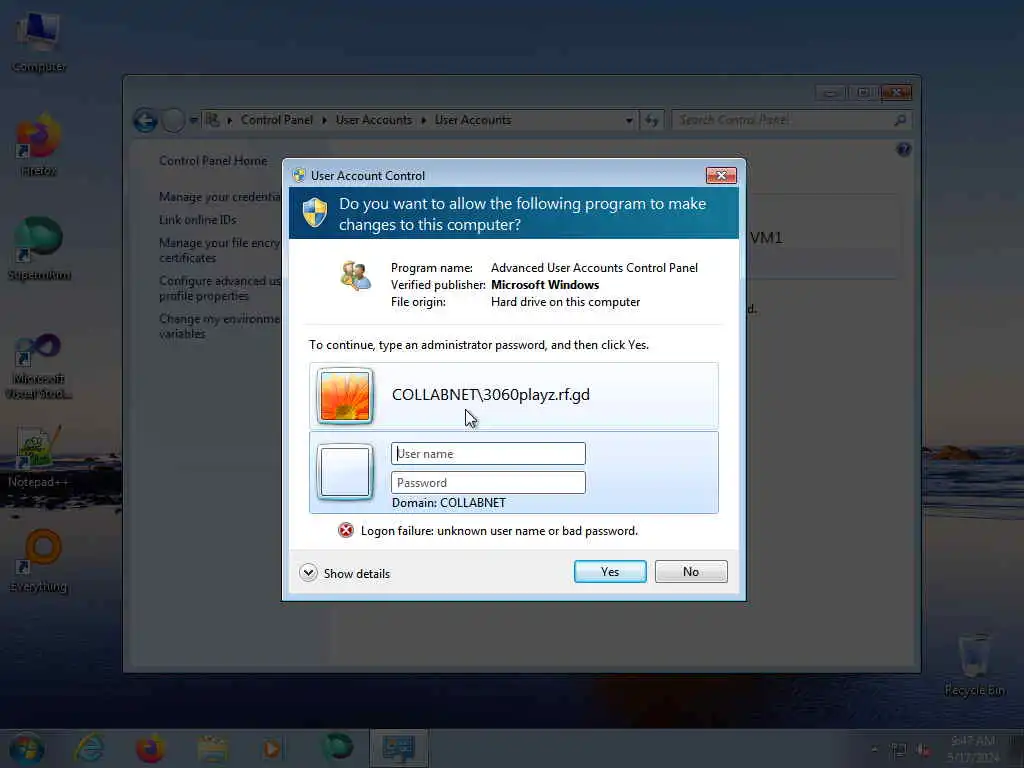Click Back arrow in Control Panel window
The width and height of the screenshot is (1024, 768).
coord(145,120)
